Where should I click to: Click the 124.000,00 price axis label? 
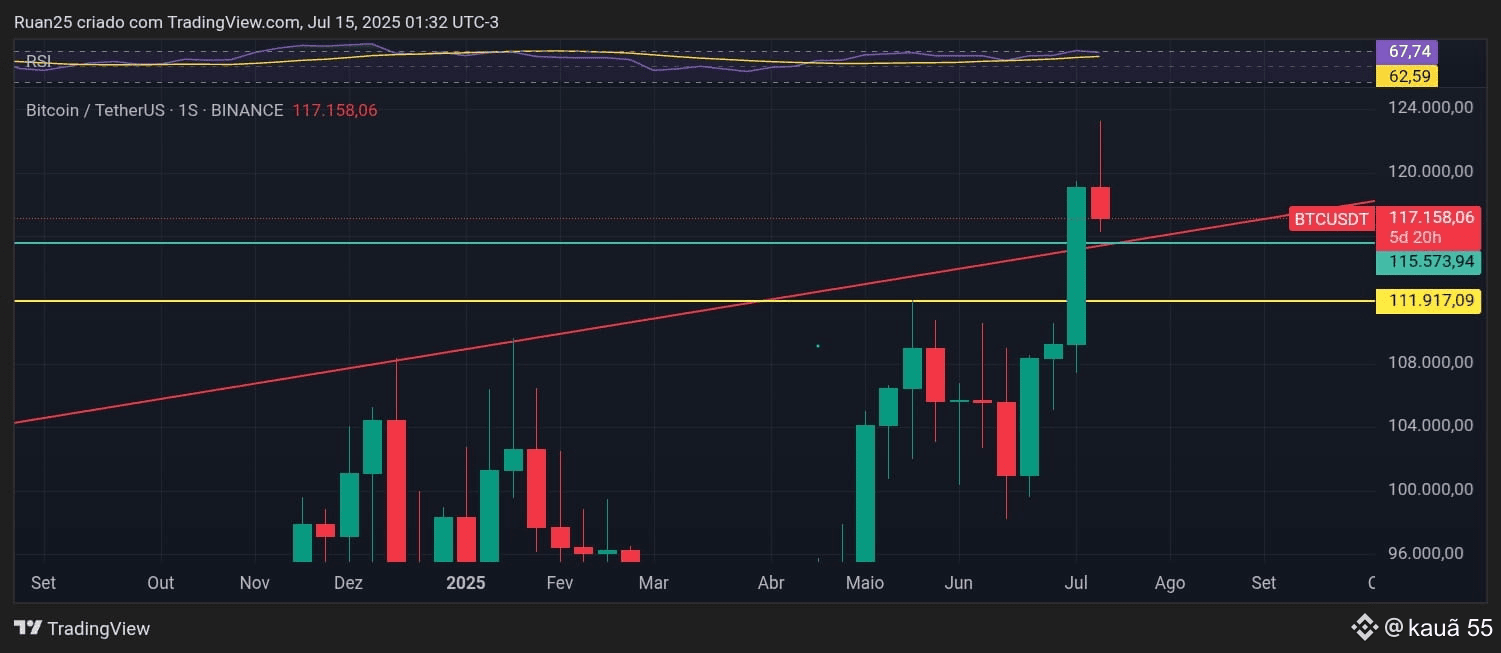(1431, 107)
